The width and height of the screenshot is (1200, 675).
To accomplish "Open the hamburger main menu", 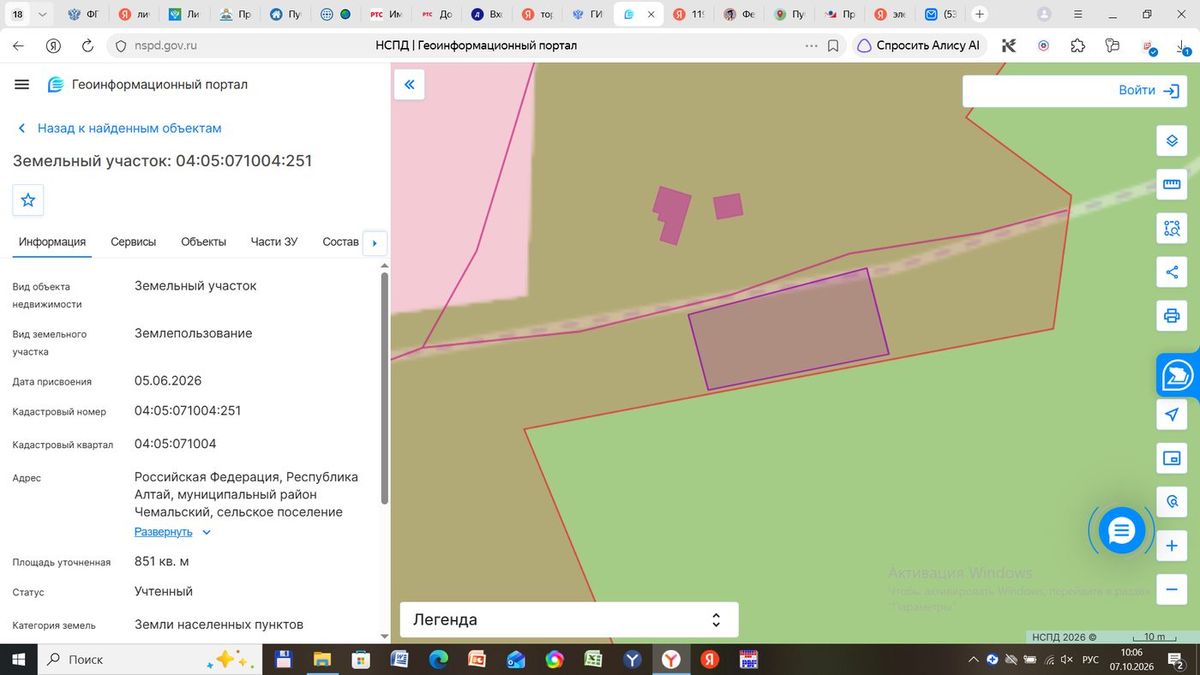I will 22,85.
